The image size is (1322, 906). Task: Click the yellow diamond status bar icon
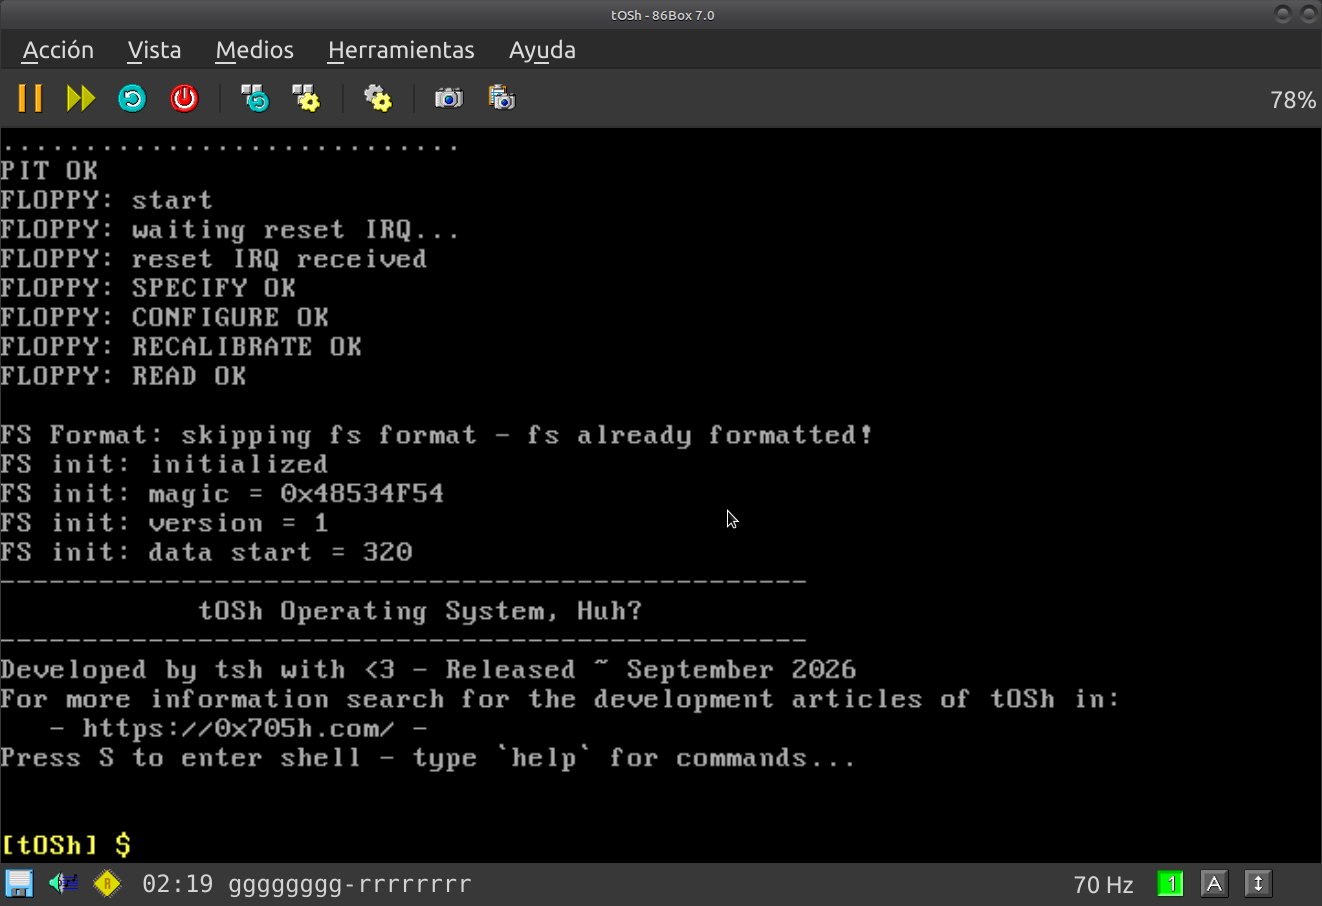pos(107,884)
